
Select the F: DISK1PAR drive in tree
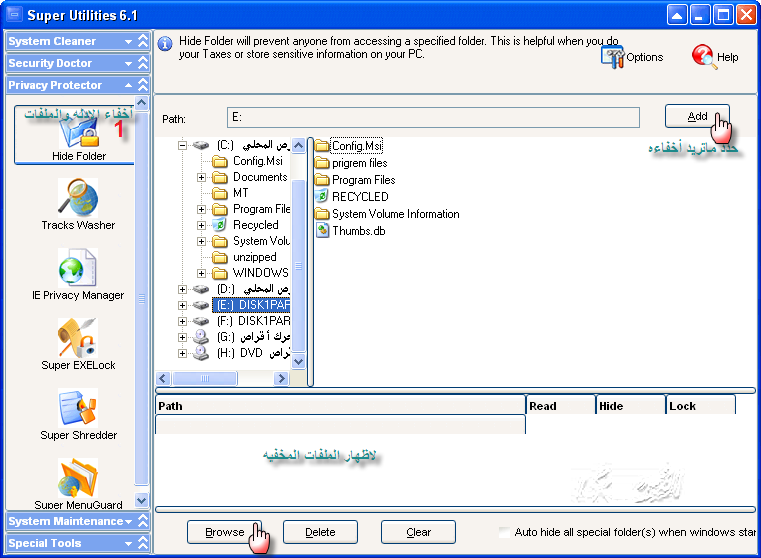click(x=253, y=321)
